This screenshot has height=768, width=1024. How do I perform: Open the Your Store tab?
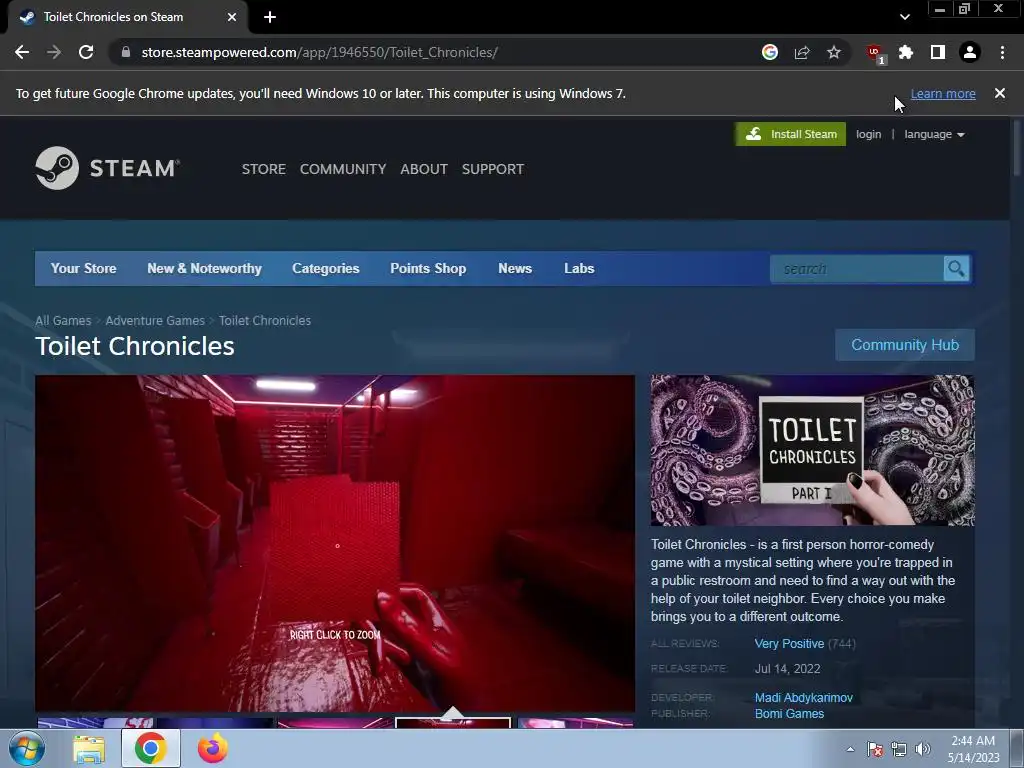click(x=84, y=268)
